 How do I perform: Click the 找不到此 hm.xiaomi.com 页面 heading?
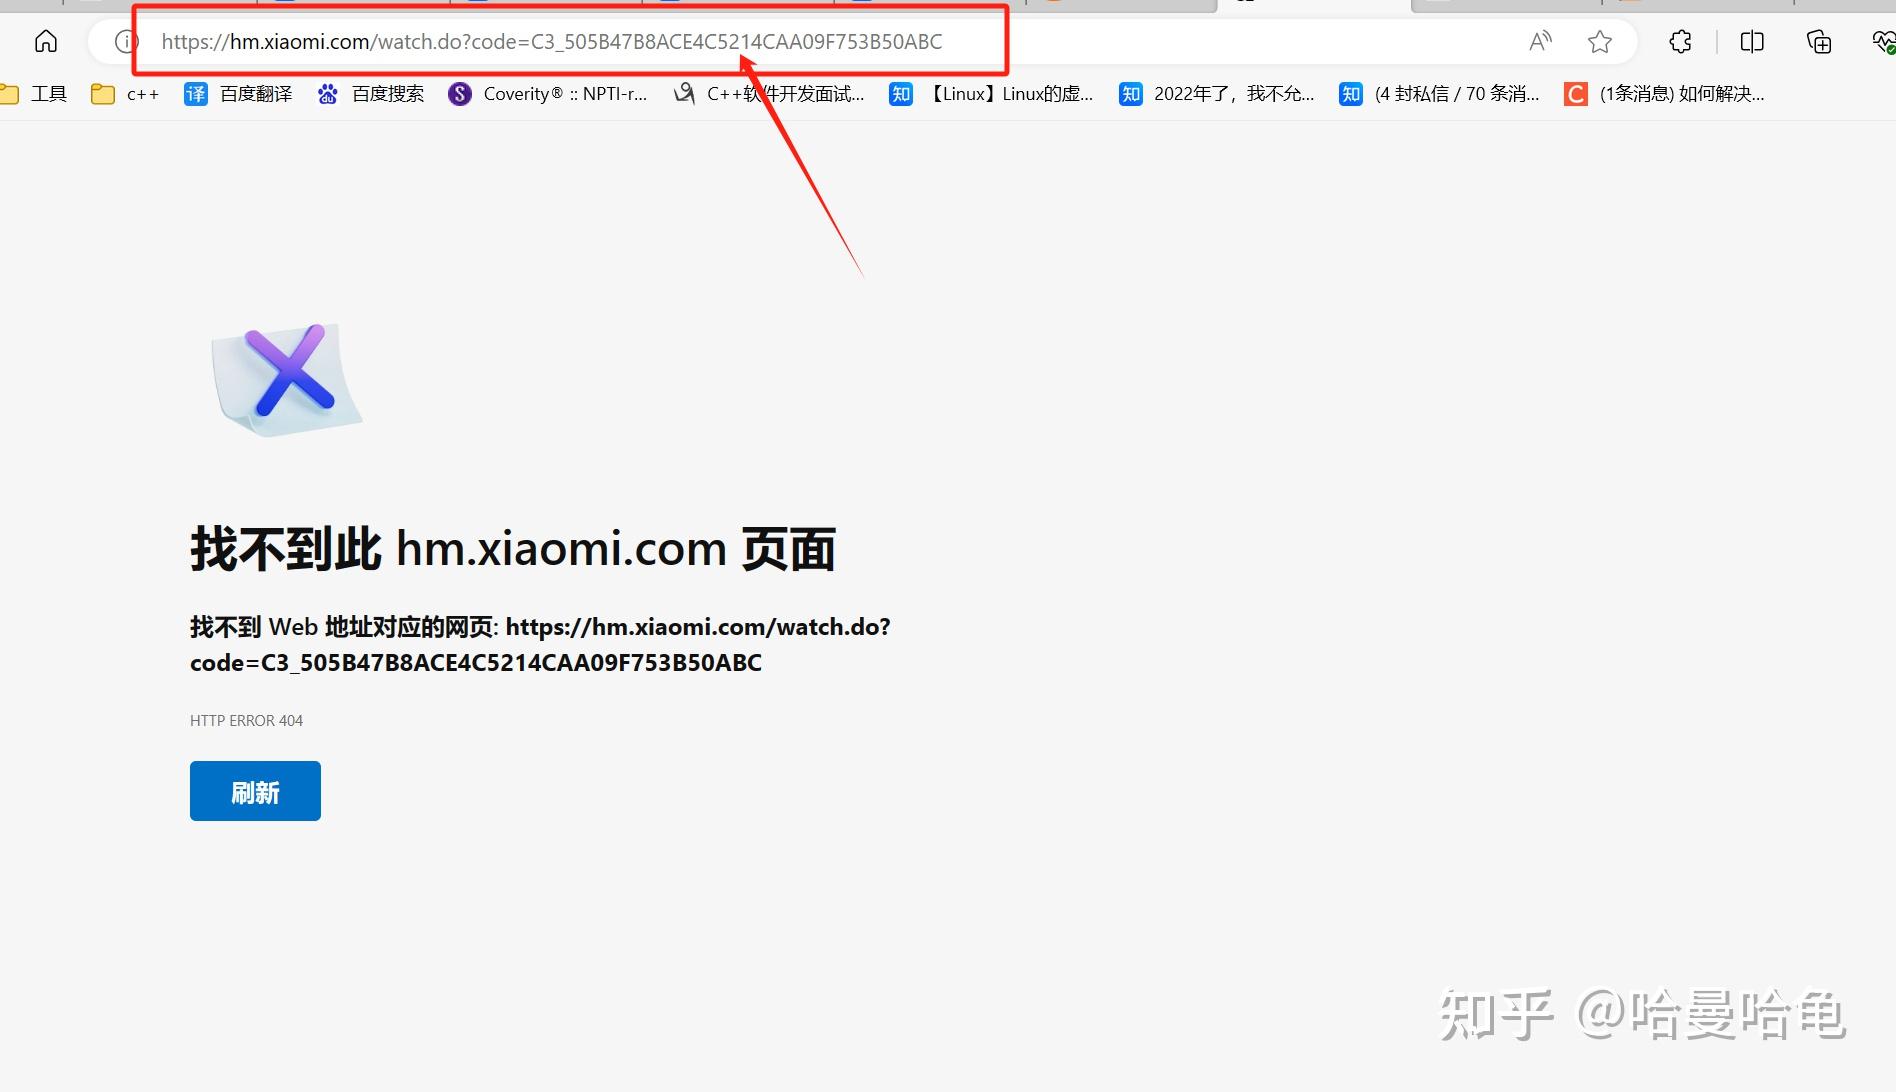pos(513,549)
